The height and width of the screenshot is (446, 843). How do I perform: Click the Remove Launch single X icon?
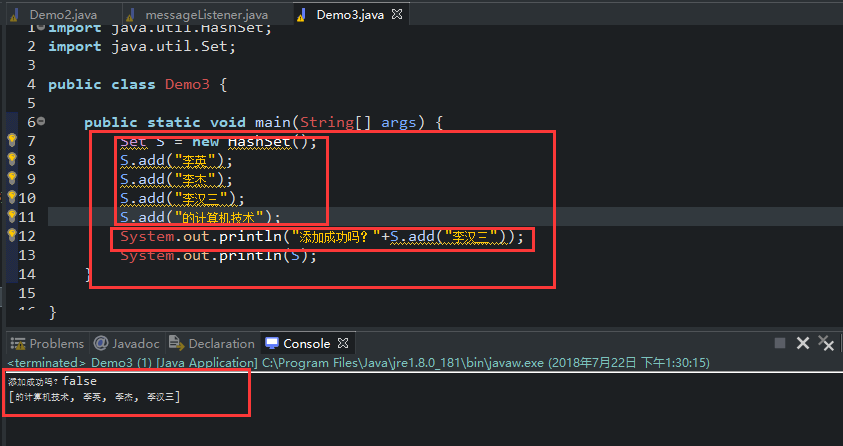pyautogui.click(x=803, y=343)
